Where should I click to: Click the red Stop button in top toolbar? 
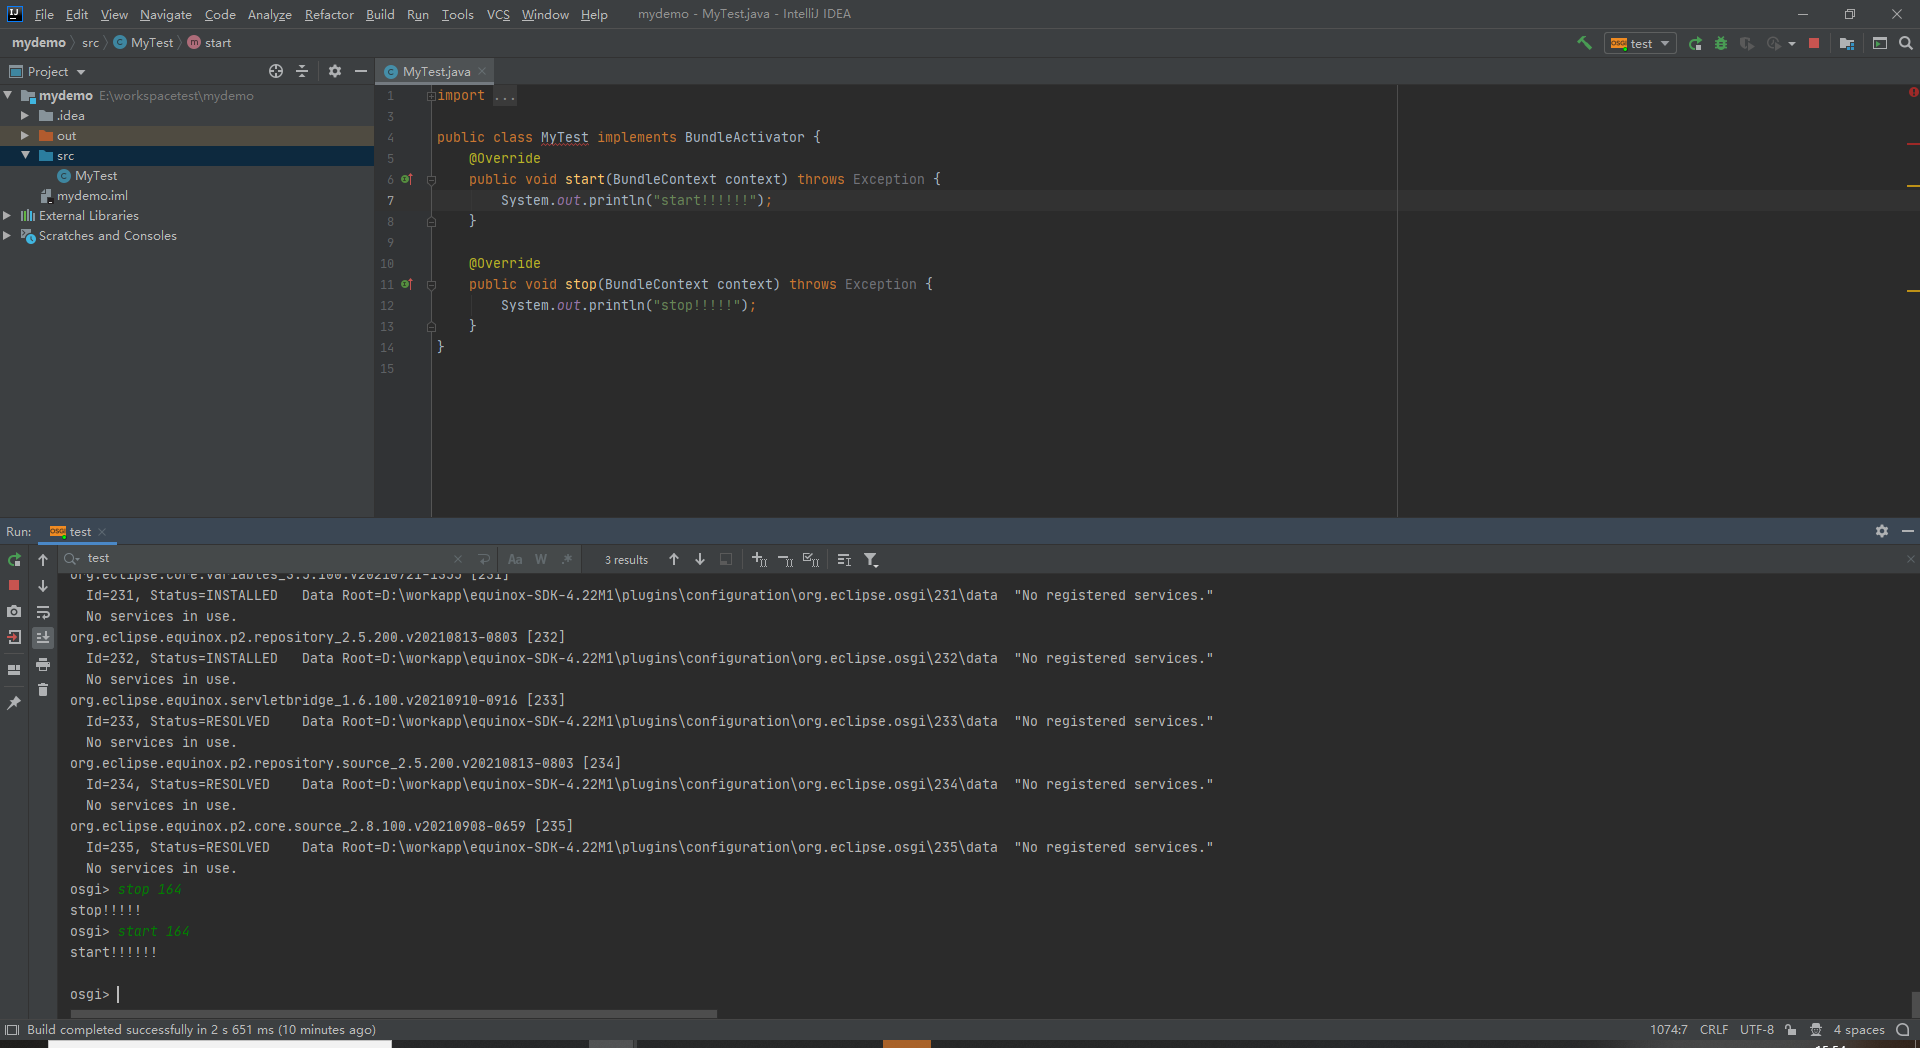coord(1814,43)
